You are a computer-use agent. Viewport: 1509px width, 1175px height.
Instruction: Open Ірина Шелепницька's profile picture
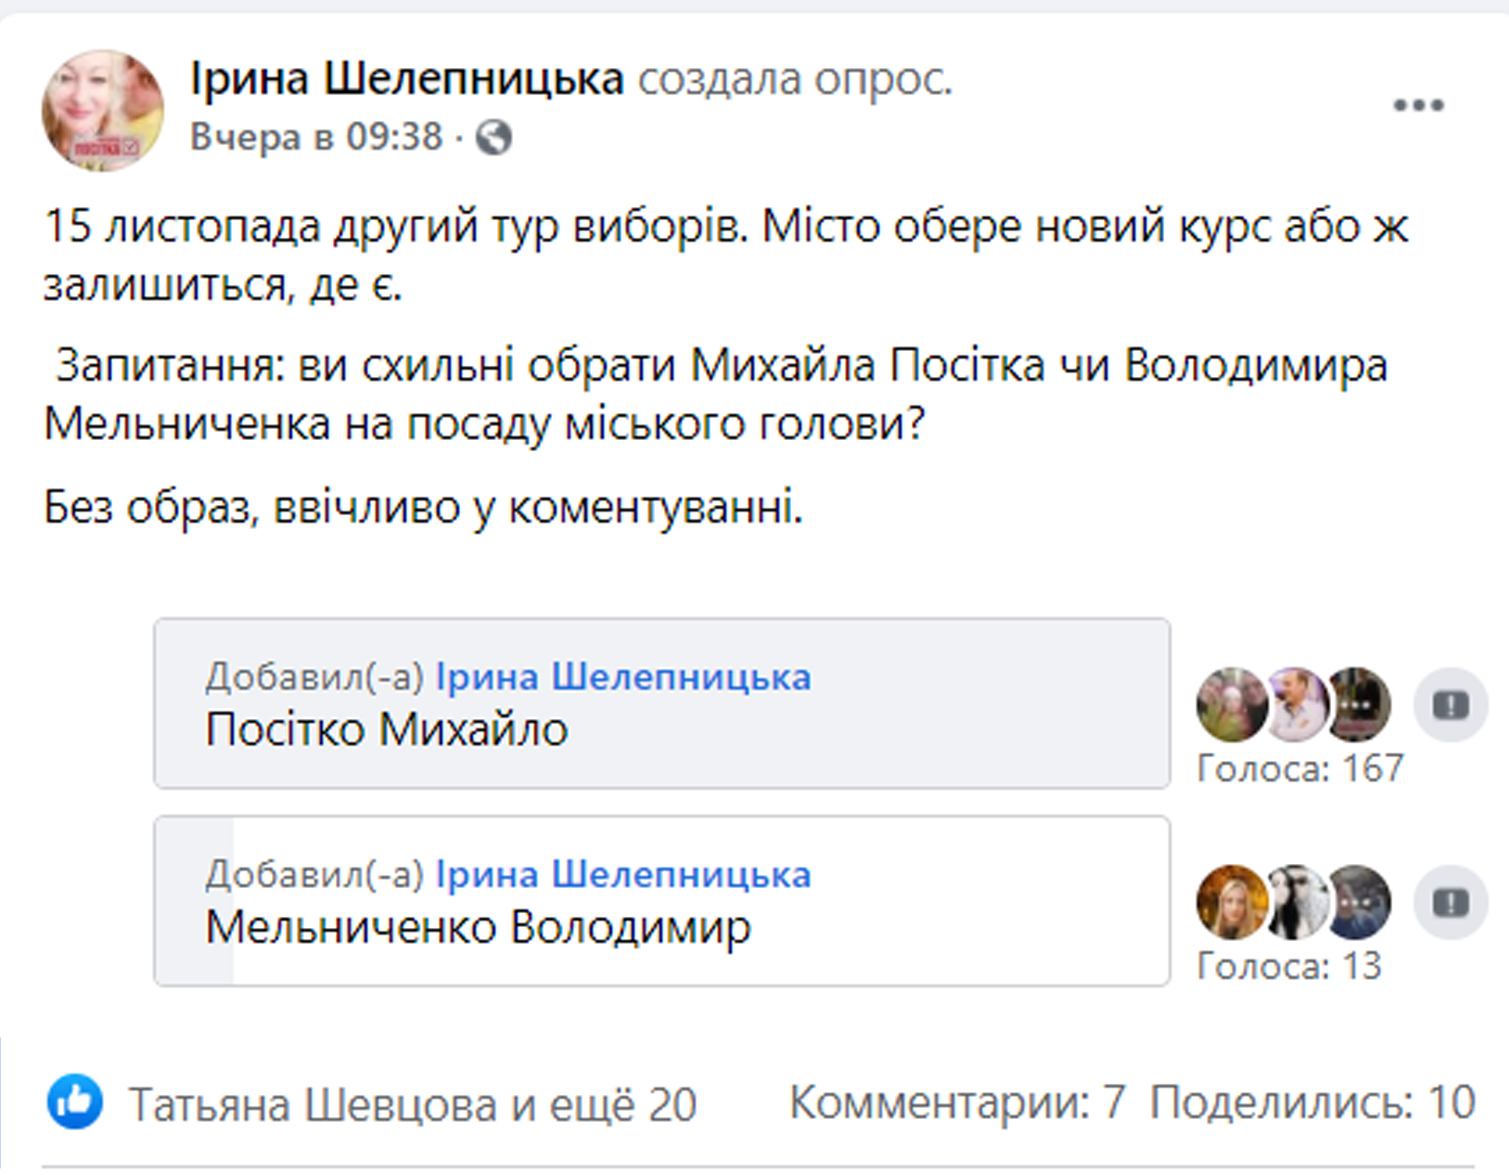(103, 111)
